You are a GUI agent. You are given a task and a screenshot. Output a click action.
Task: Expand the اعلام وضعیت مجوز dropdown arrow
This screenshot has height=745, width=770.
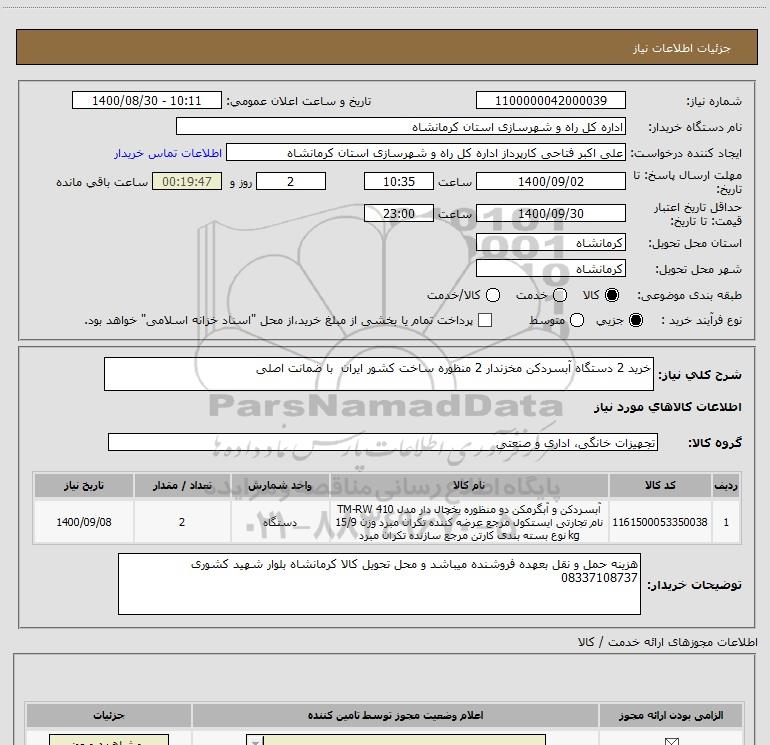(255, 741)
